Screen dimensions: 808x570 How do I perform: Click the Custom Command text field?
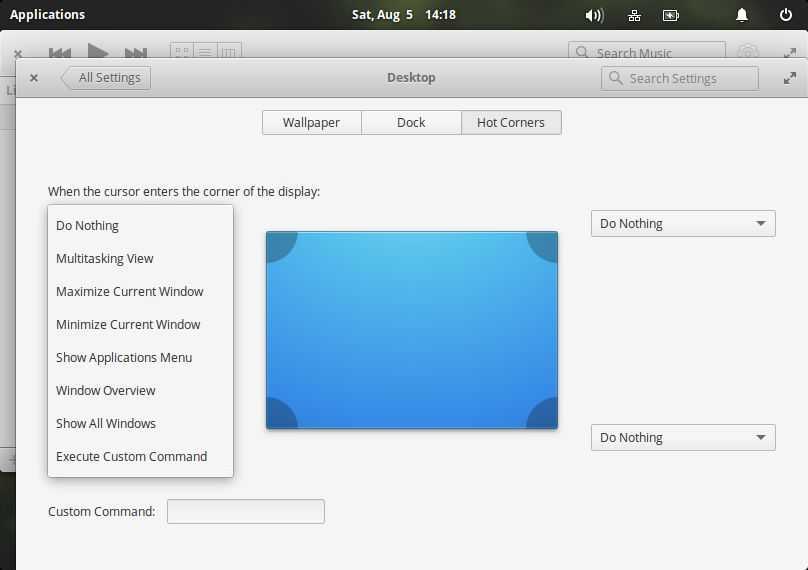(x=246, y=511)
